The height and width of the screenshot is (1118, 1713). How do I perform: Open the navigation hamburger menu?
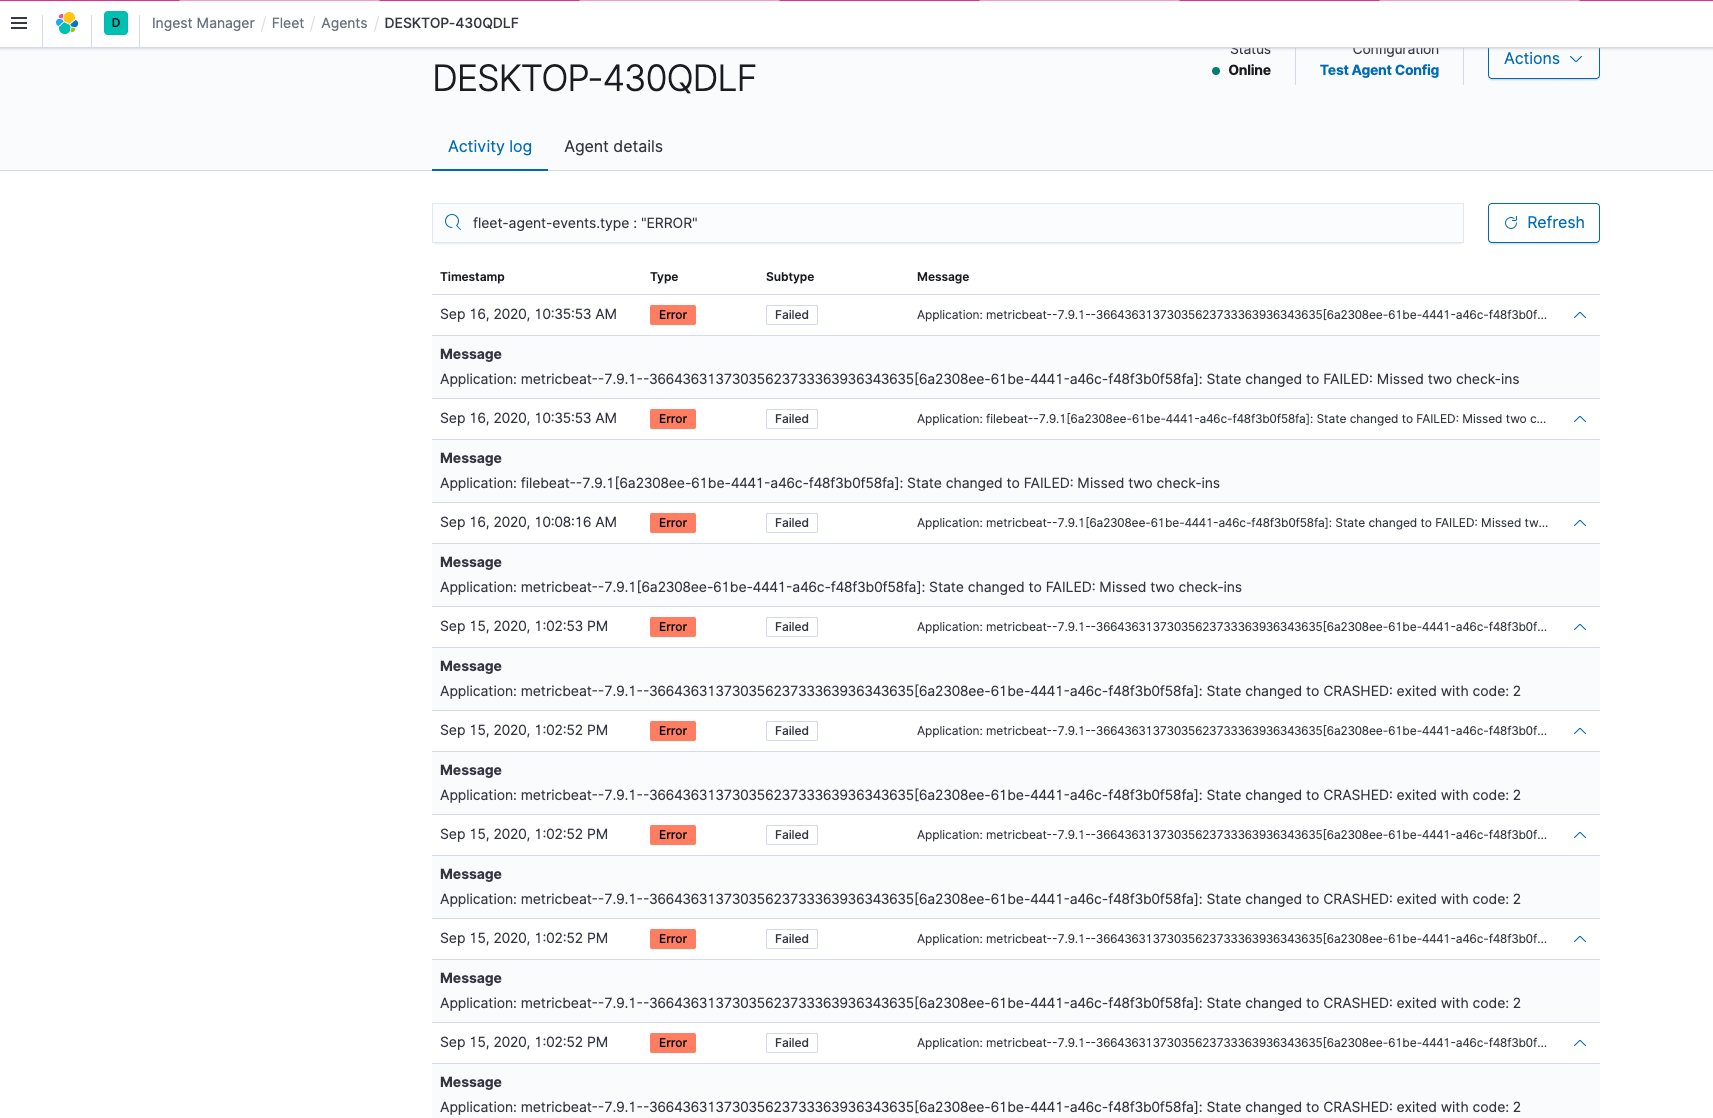(x=19, y=23)
